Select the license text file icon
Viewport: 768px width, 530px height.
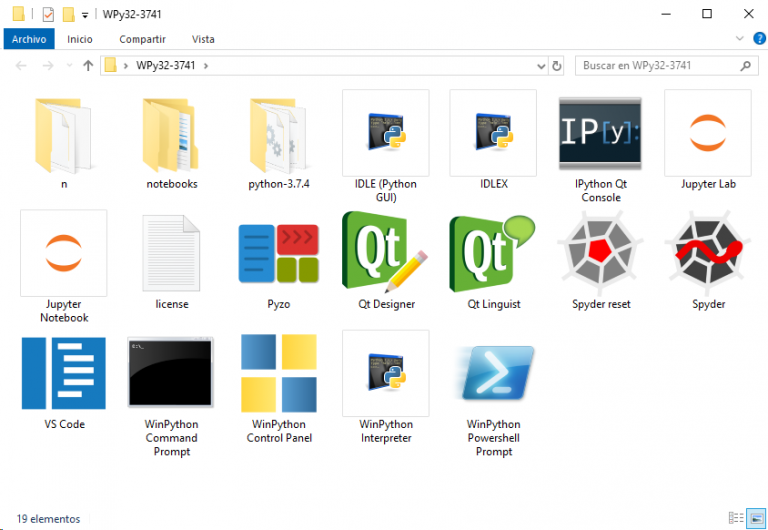[x=171, y=253]
